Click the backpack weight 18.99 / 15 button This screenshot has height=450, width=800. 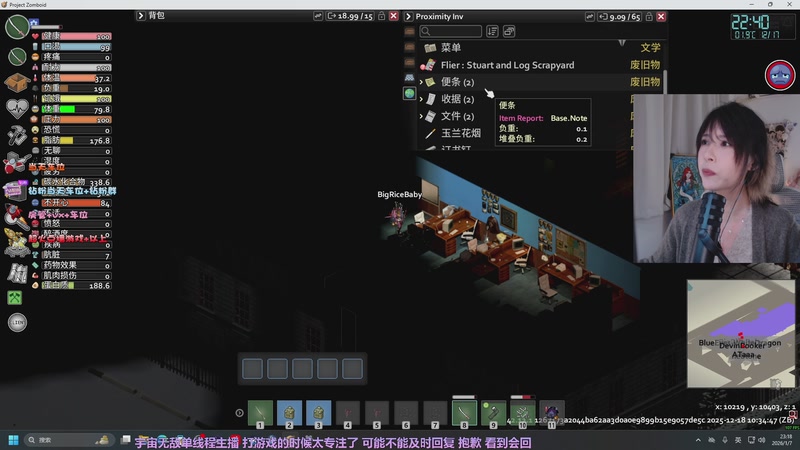point(349,16)
